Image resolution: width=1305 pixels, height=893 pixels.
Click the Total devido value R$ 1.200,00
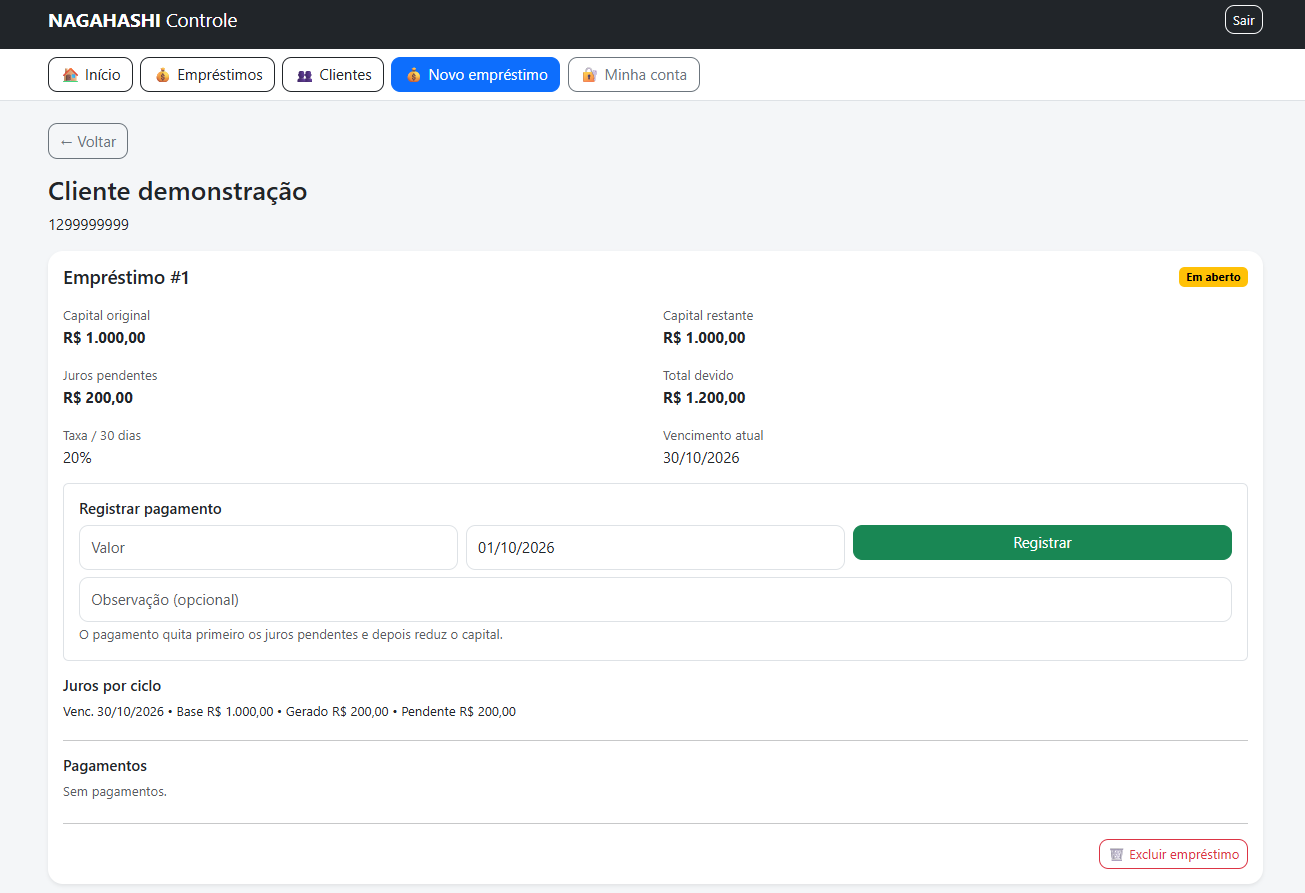(704, 398)
